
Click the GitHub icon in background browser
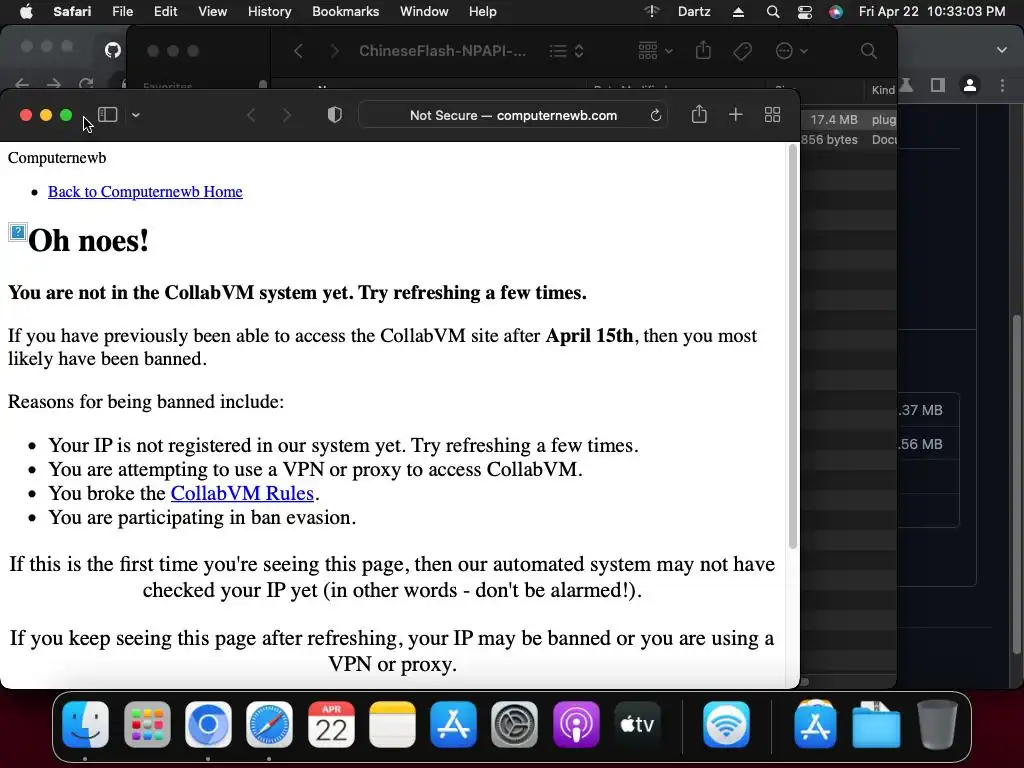click(113, 50)
